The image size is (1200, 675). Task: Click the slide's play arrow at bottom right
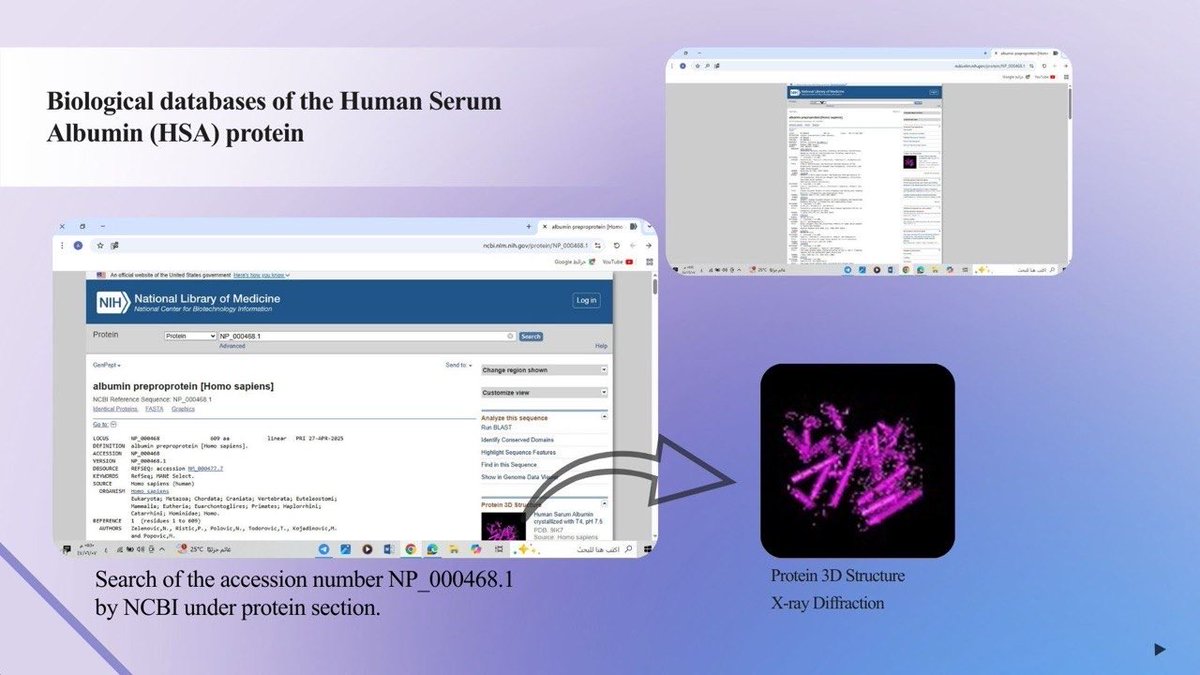click(x=1159, y=649)
